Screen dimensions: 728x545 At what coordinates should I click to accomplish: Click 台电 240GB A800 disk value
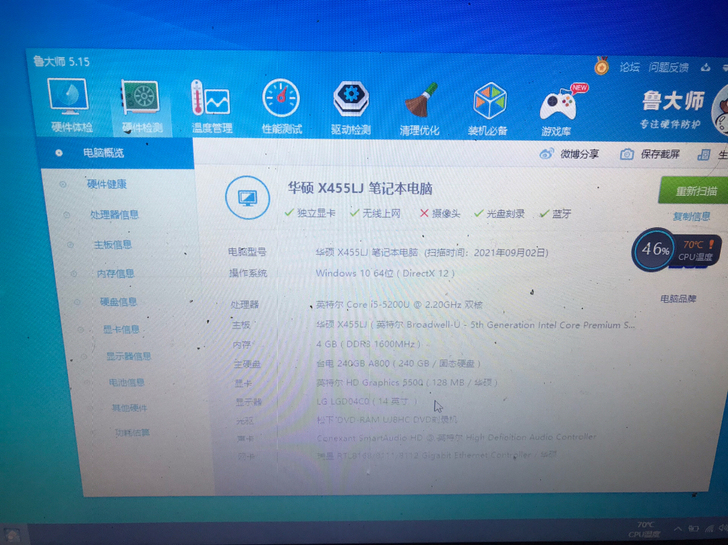(x=398, y=363)
